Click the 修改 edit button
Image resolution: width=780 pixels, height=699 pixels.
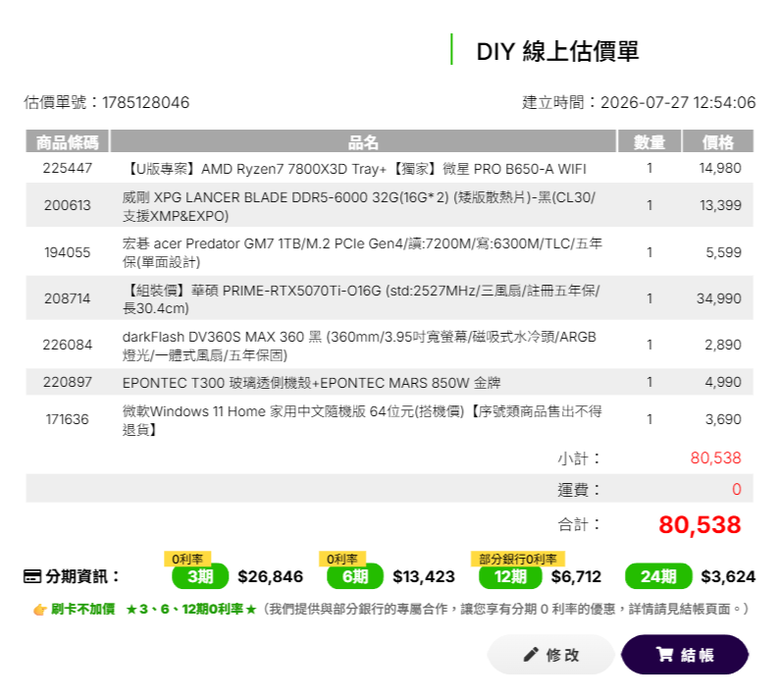pos(551,654)
